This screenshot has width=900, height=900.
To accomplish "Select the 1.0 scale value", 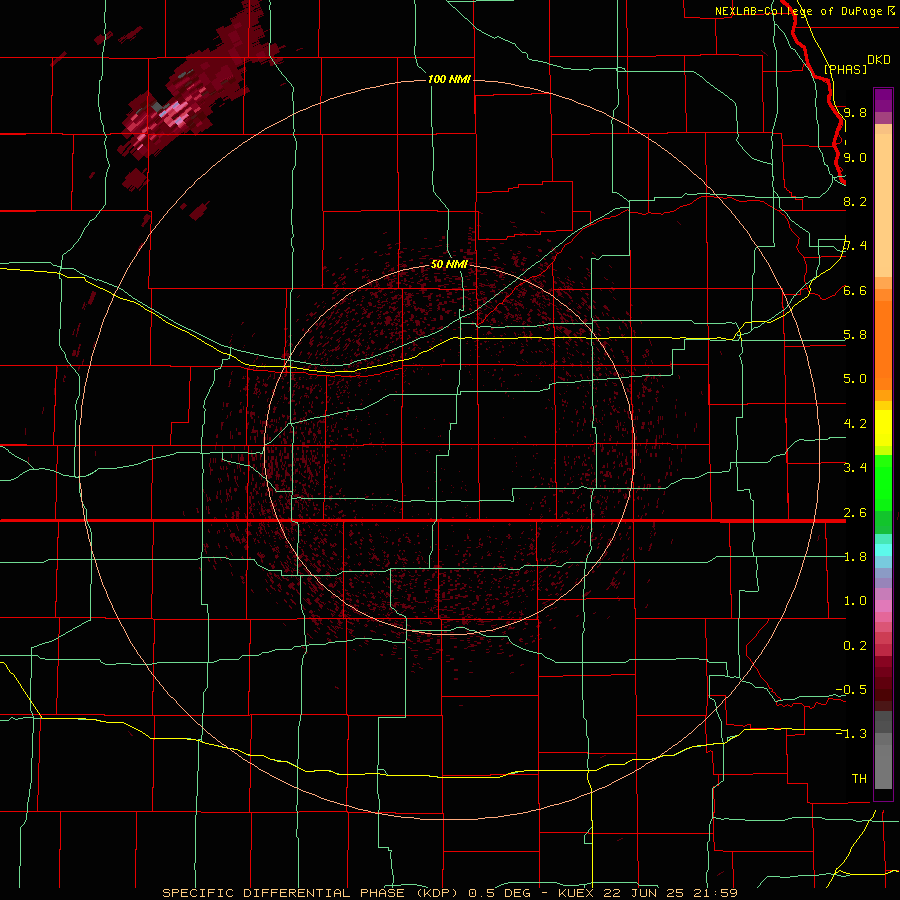I will pos(855,601).
